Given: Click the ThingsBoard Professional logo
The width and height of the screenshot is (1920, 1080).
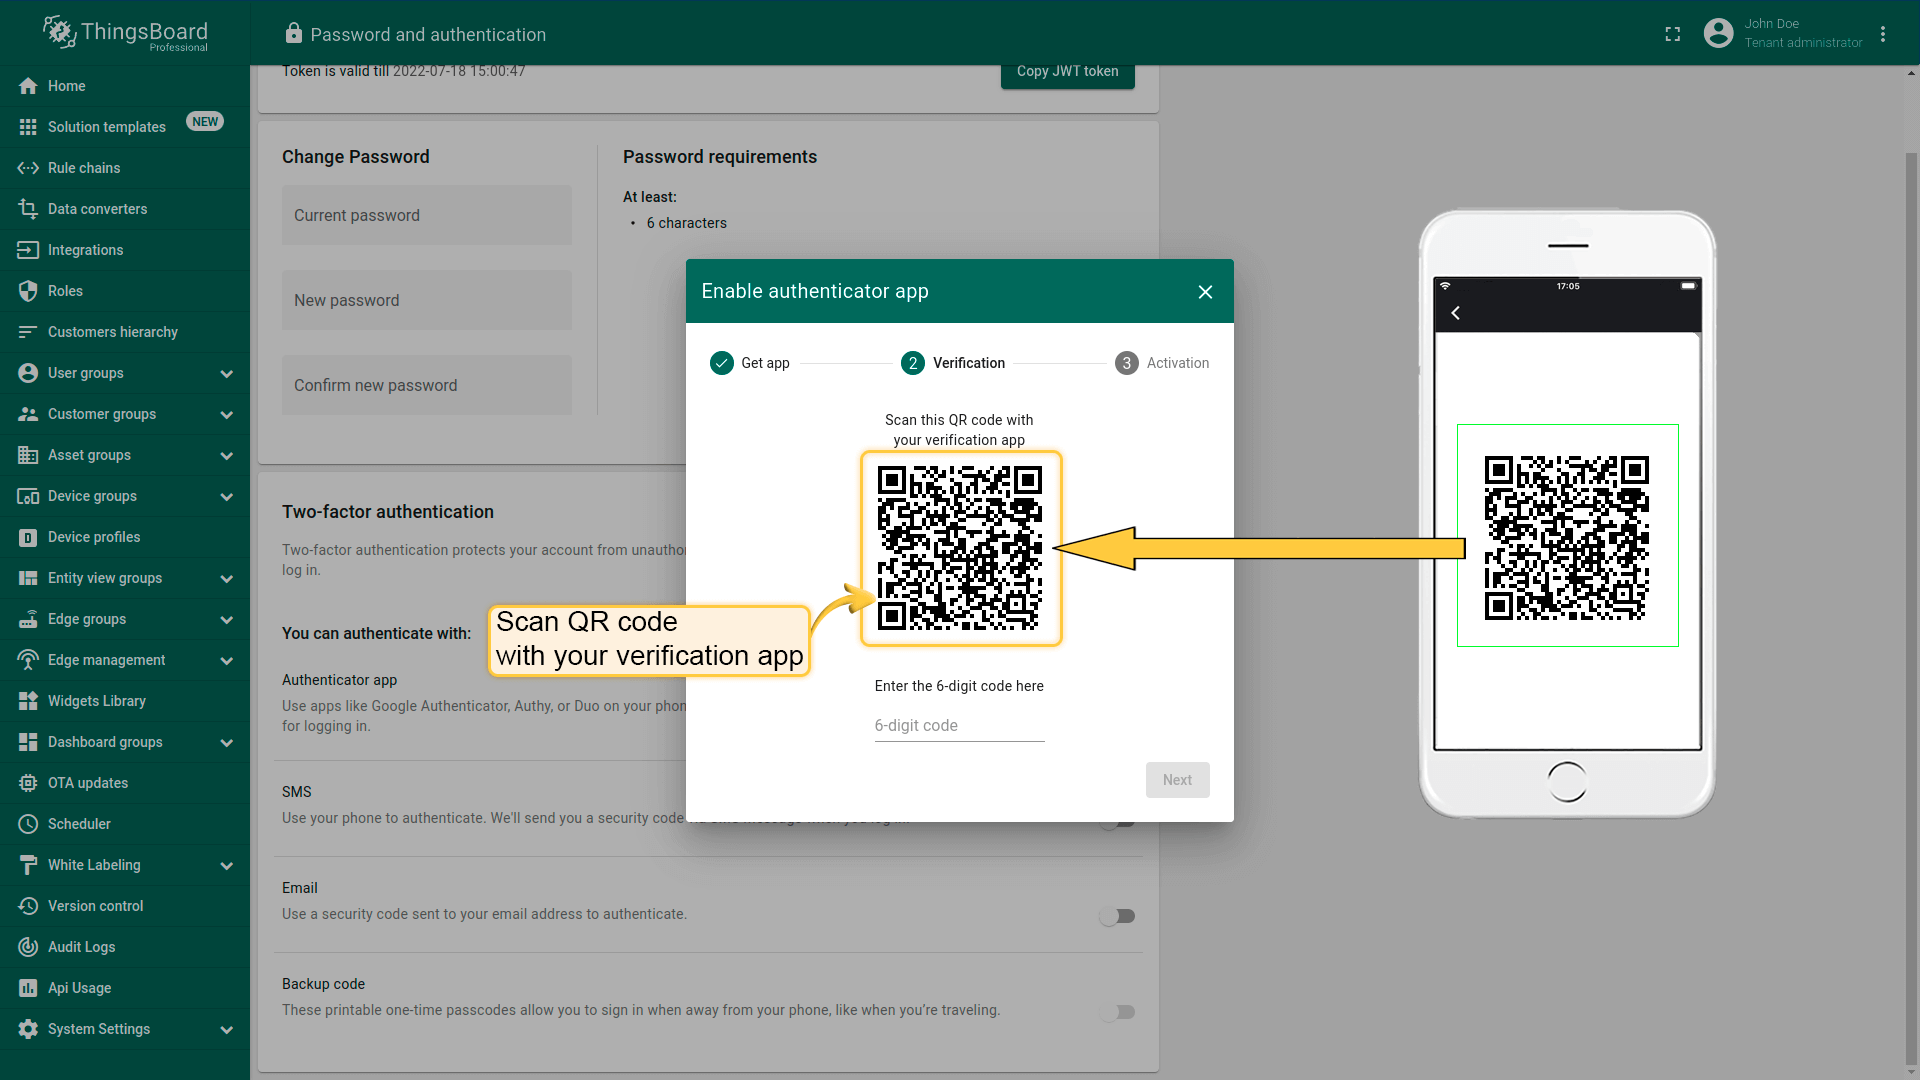Looking at the screenshot, I should pyautogui.click(x=125, y=33).
